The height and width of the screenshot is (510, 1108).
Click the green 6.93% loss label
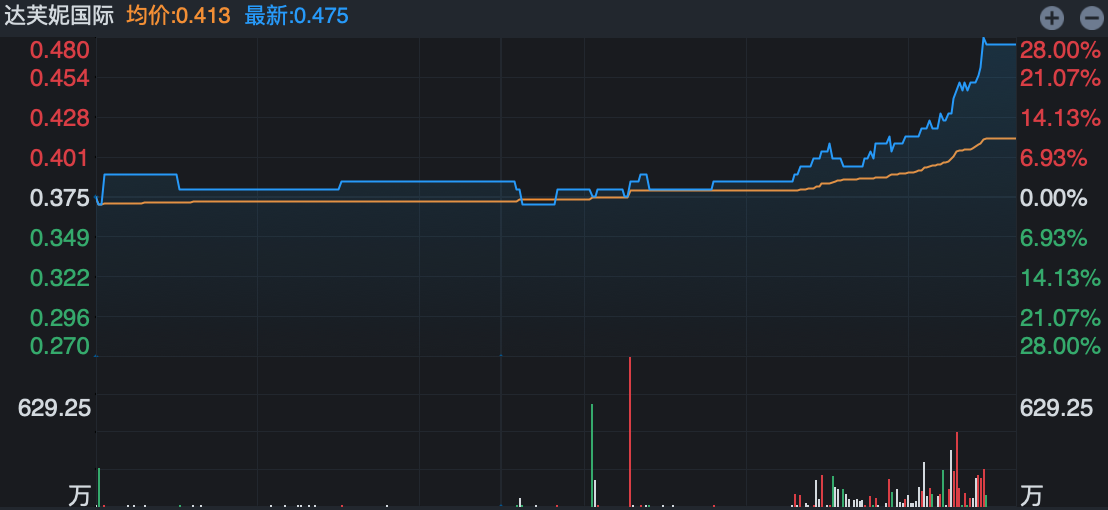(1054, 238)
